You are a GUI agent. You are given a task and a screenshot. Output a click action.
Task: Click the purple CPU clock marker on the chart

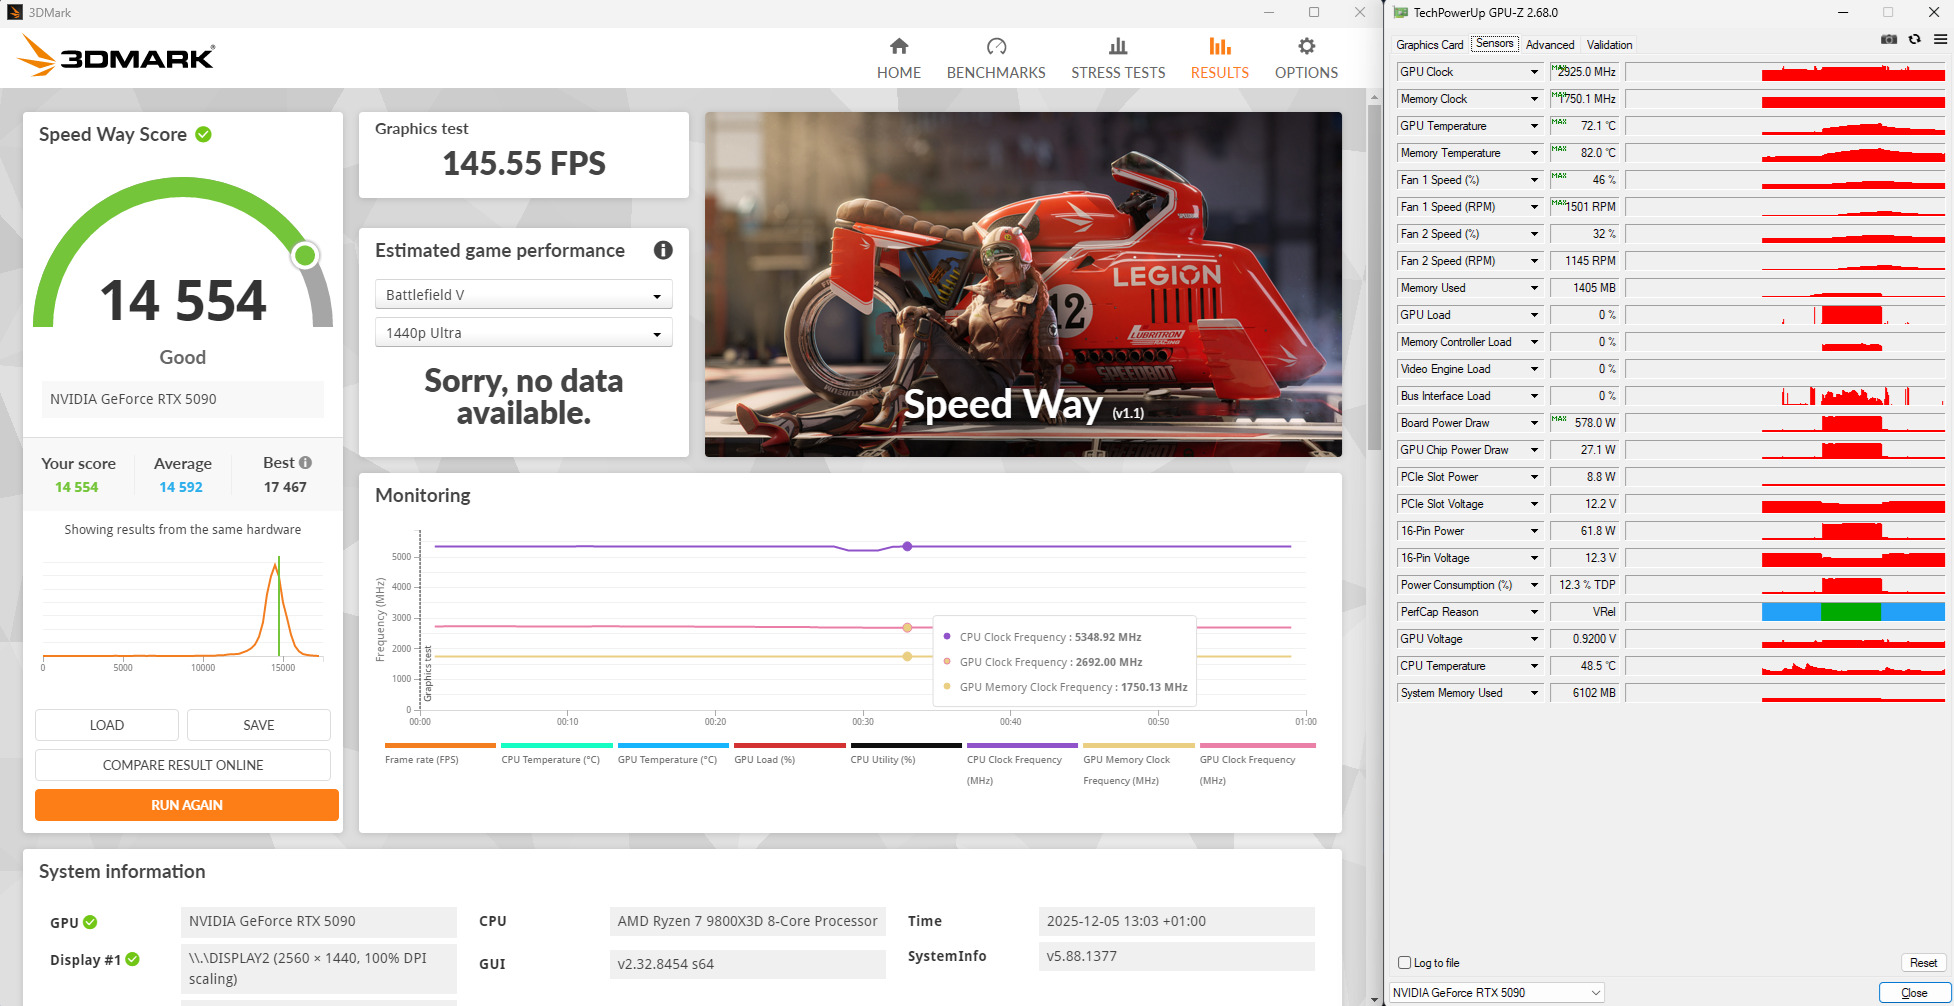pyautogui.click(x=907, y=546)
